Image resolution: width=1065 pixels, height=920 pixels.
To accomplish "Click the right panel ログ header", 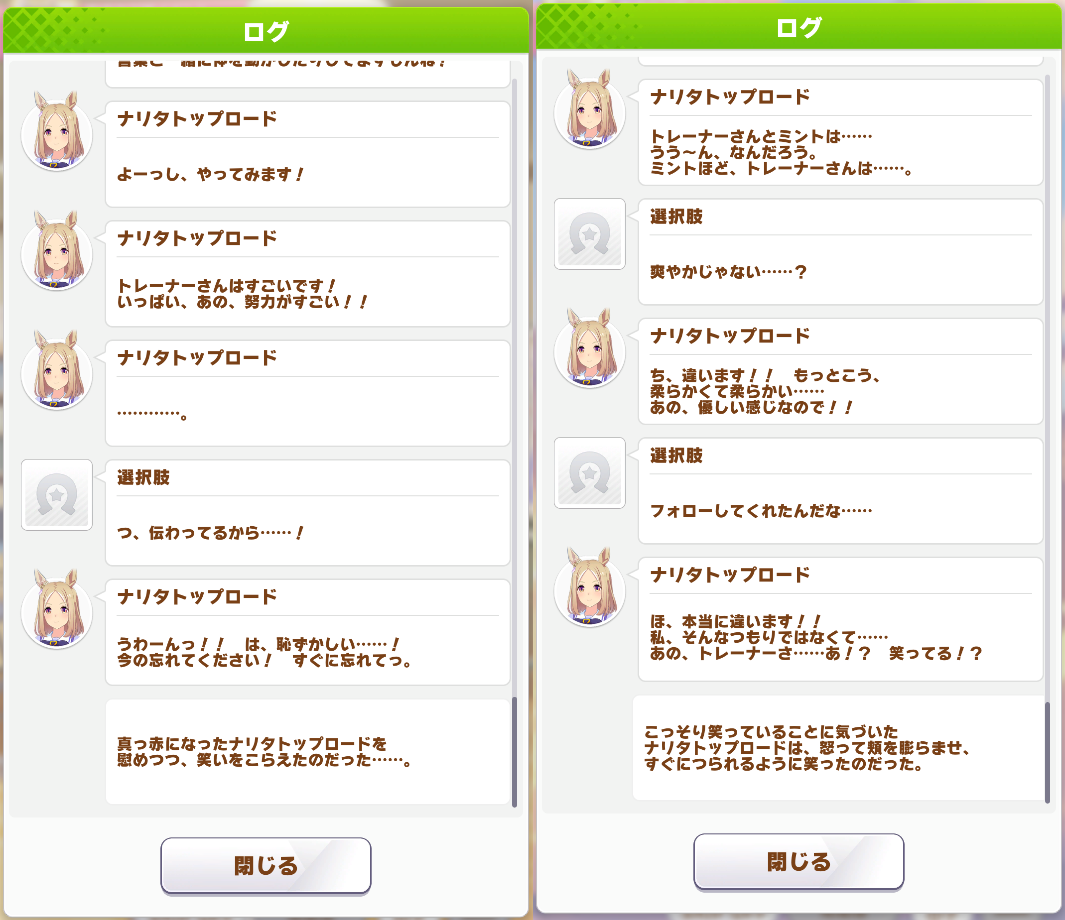I will point(799,27).
